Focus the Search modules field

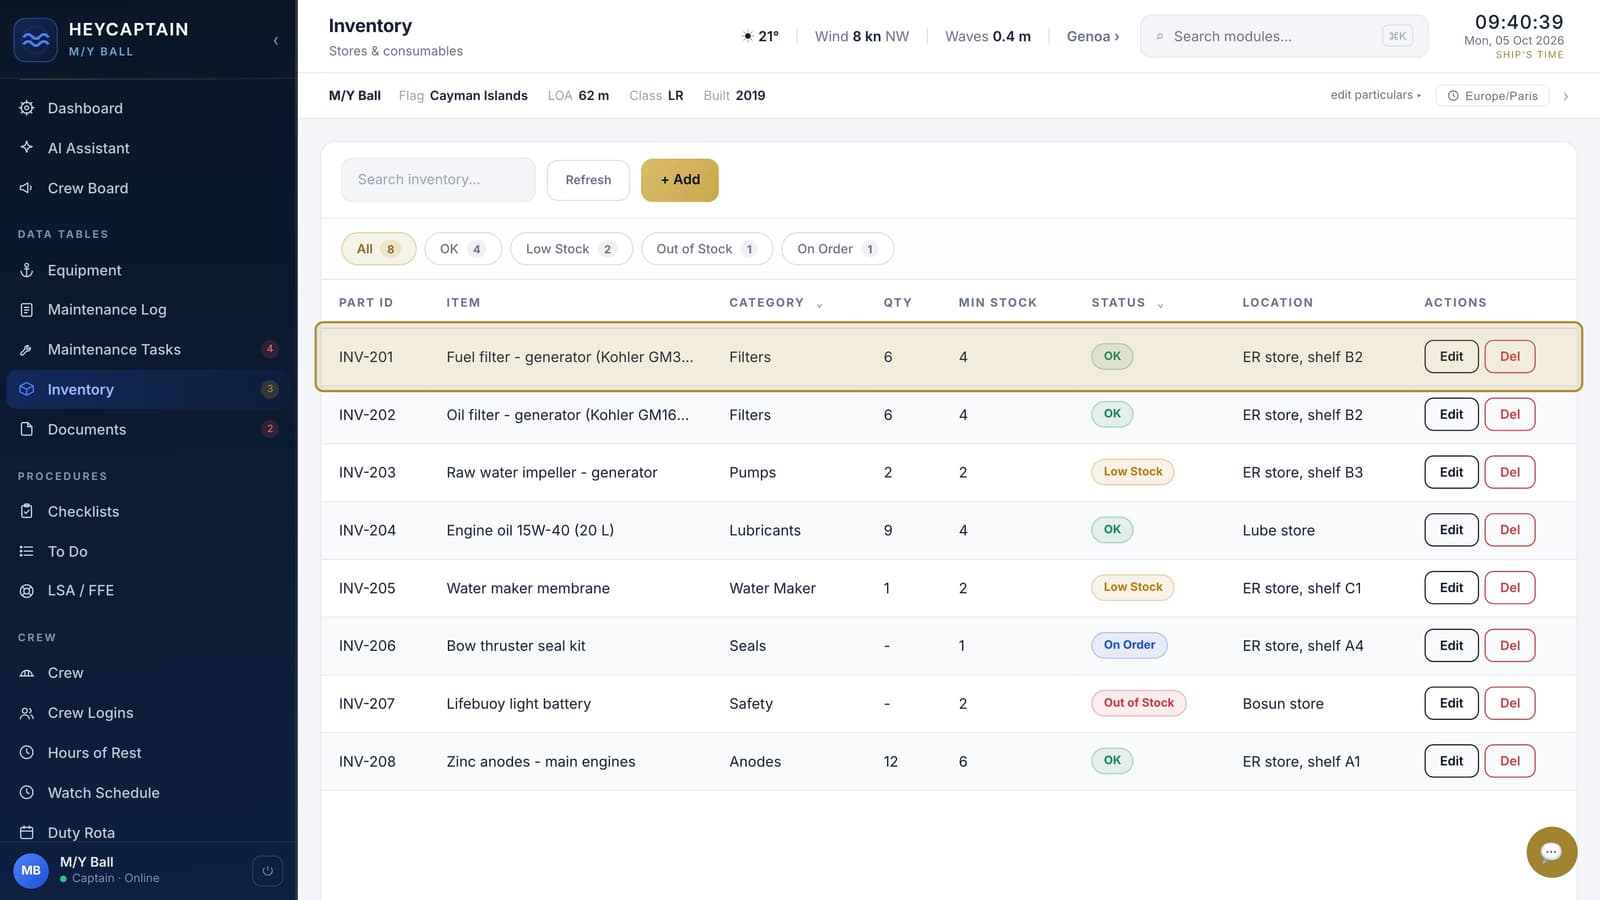point(1284,36)
